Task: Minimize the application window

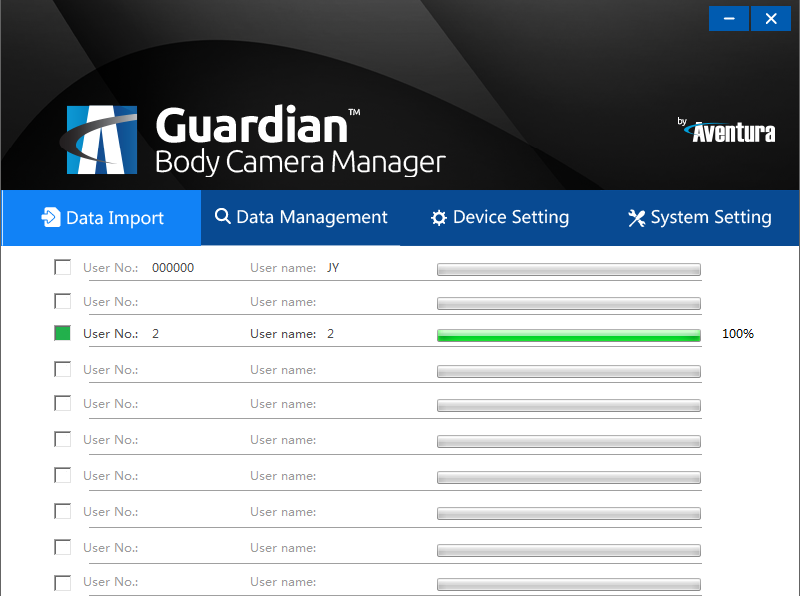Action: point(729,18)
